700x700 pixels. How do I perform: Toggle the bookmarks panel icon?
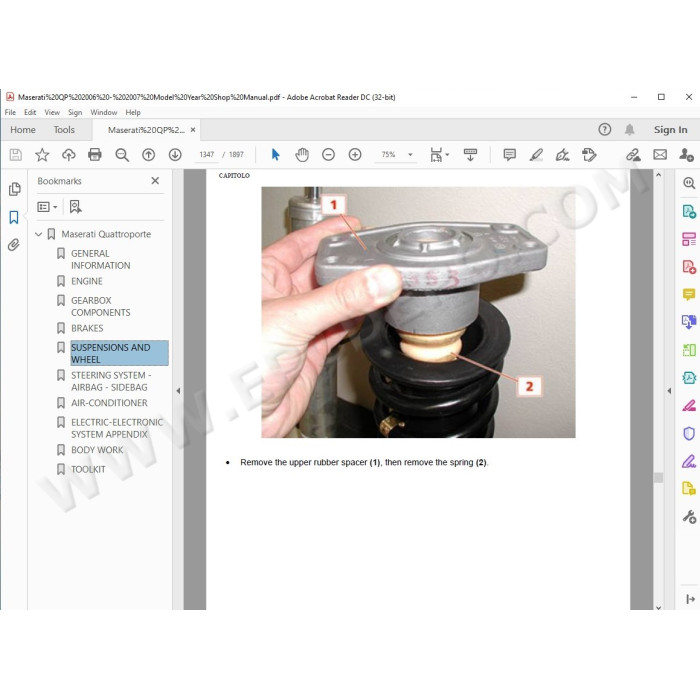[x=14, y=217]
